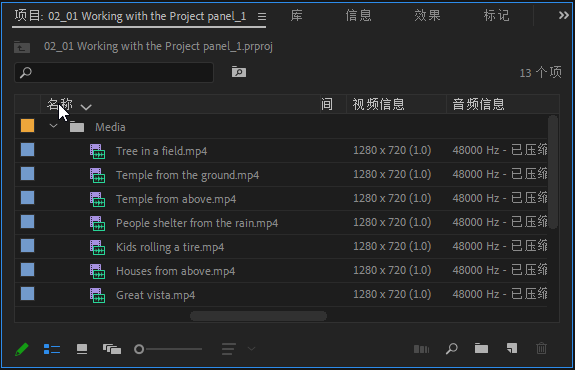Collapse the Media bin chevron
Viewport: 575px width, 370px height.
pos(53,126)
